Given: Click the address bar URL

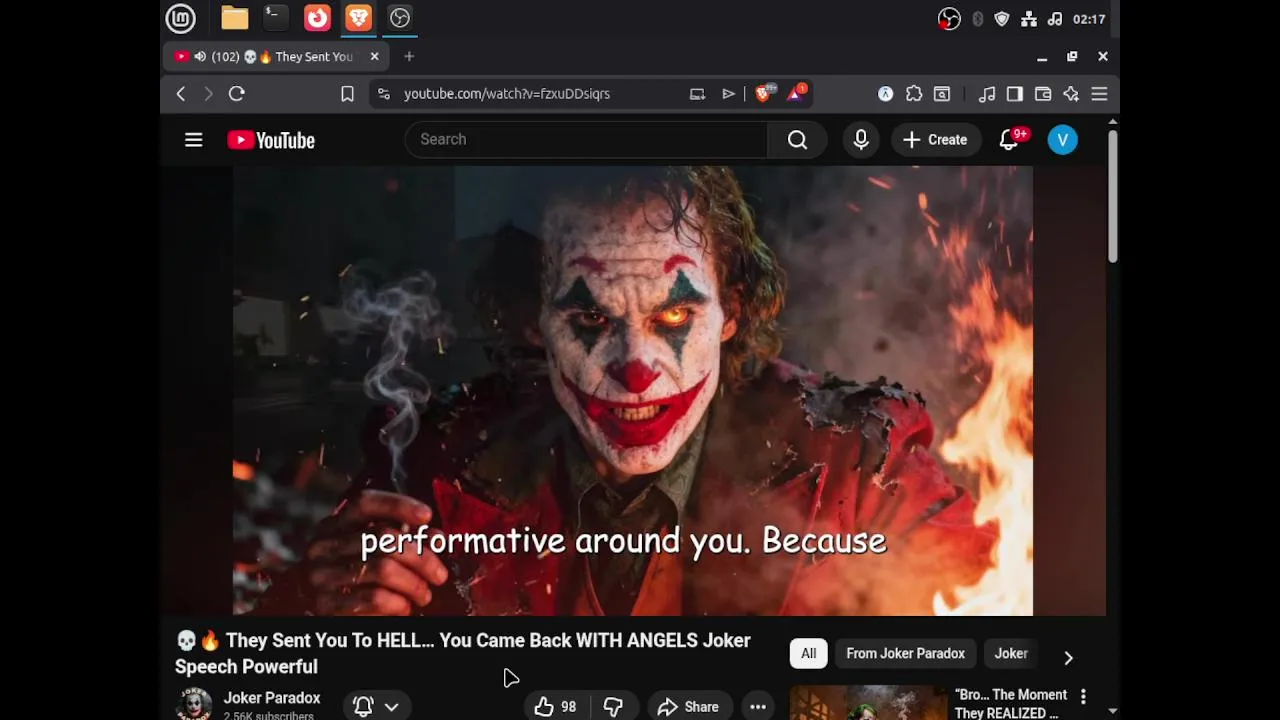Looking at the screenshot, I should coord(507,93).
